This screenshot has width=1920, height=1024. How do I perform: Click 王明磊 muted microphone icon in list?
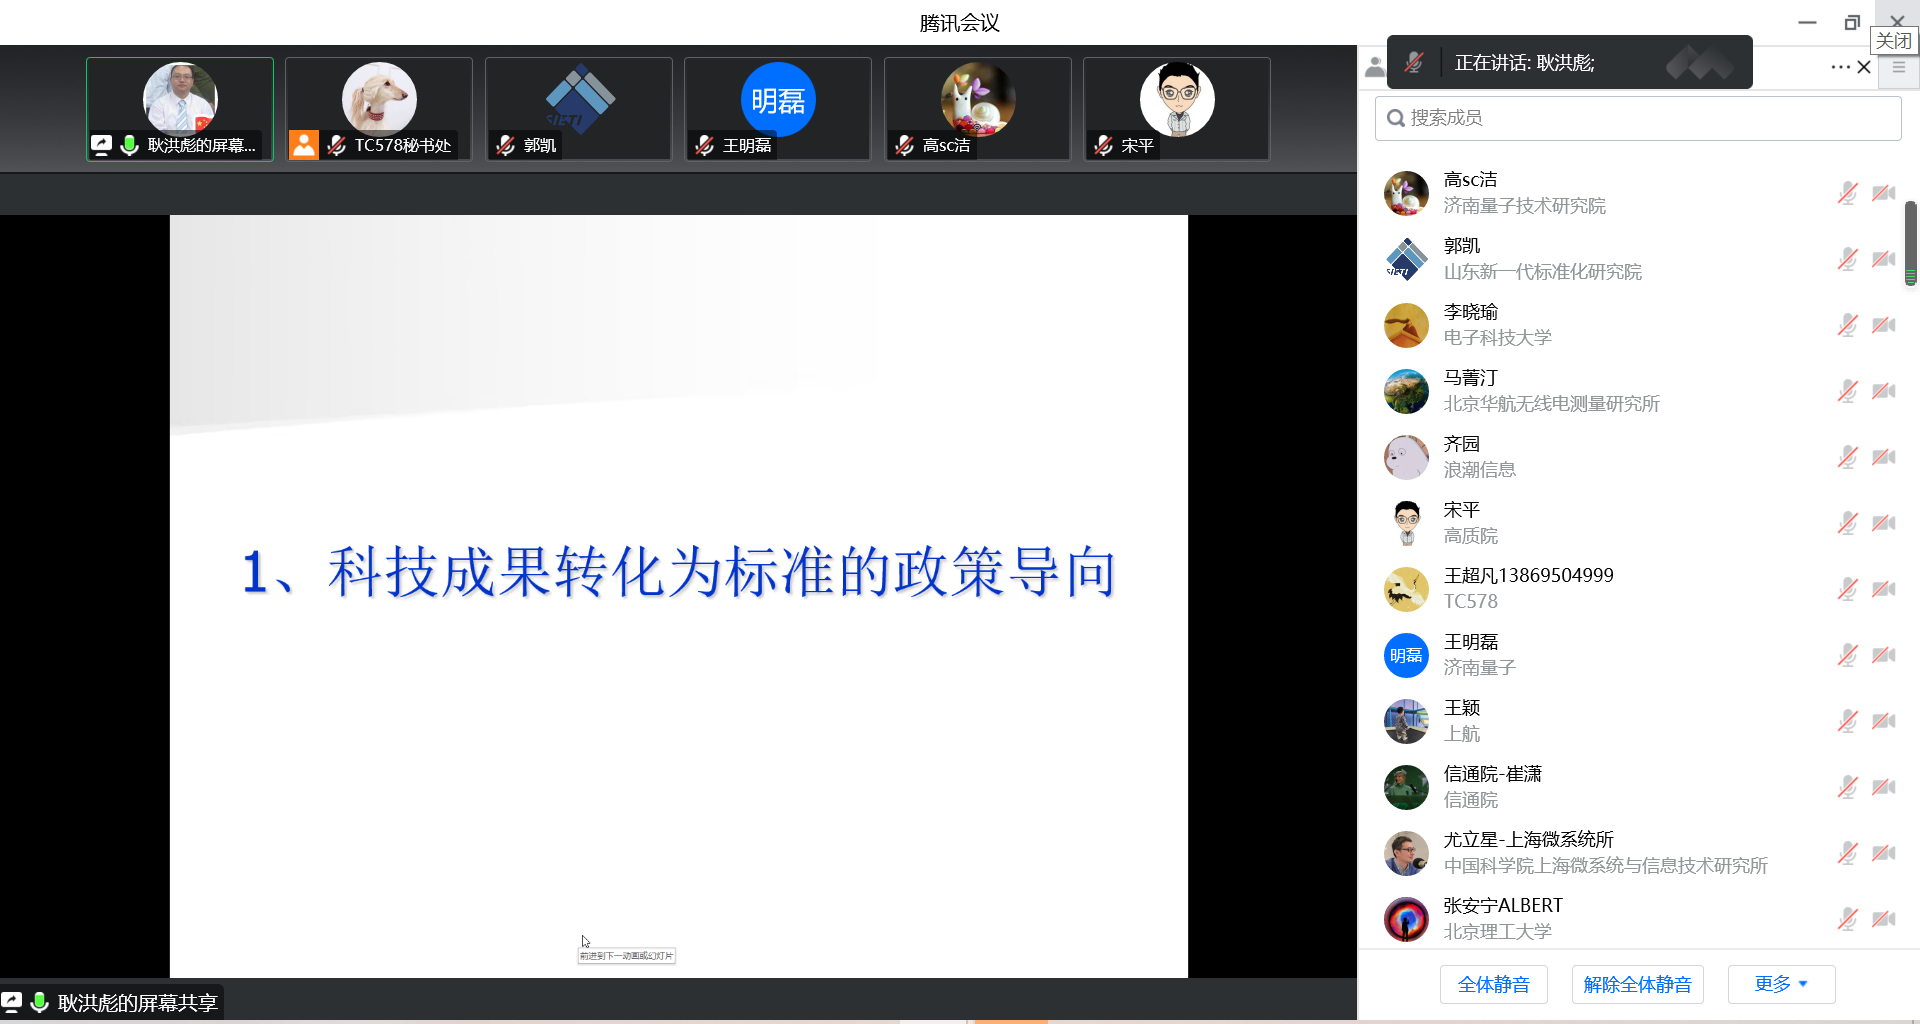pyautogui.click(x=1847, y=655)
